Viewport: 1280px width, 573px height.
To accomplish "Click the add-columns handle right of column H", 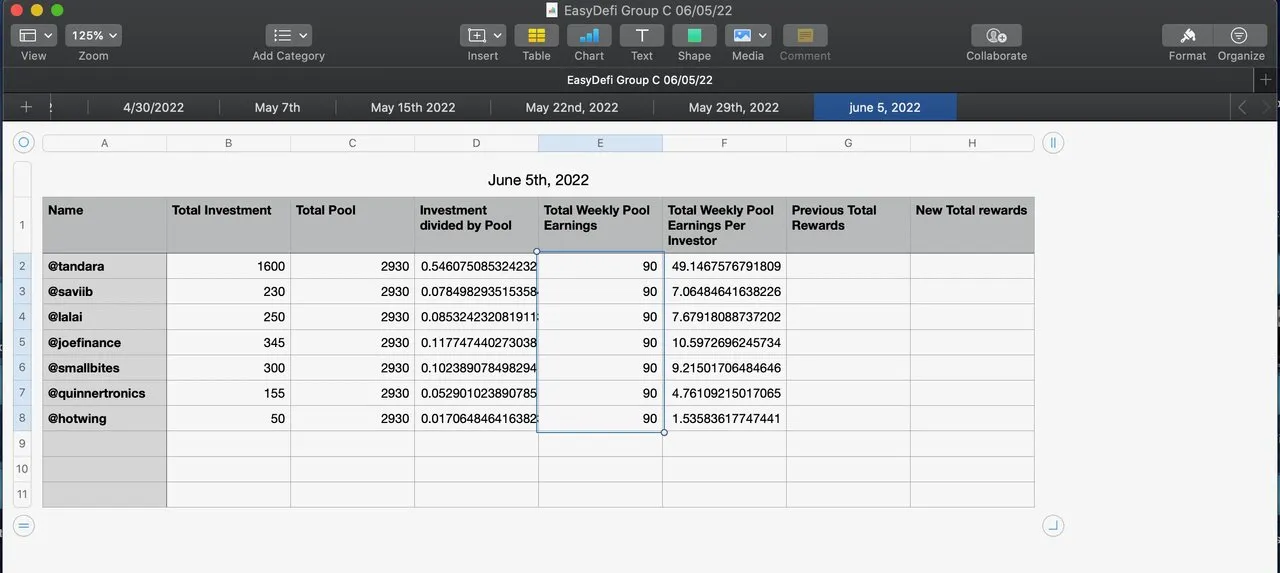I will 1052,143.
